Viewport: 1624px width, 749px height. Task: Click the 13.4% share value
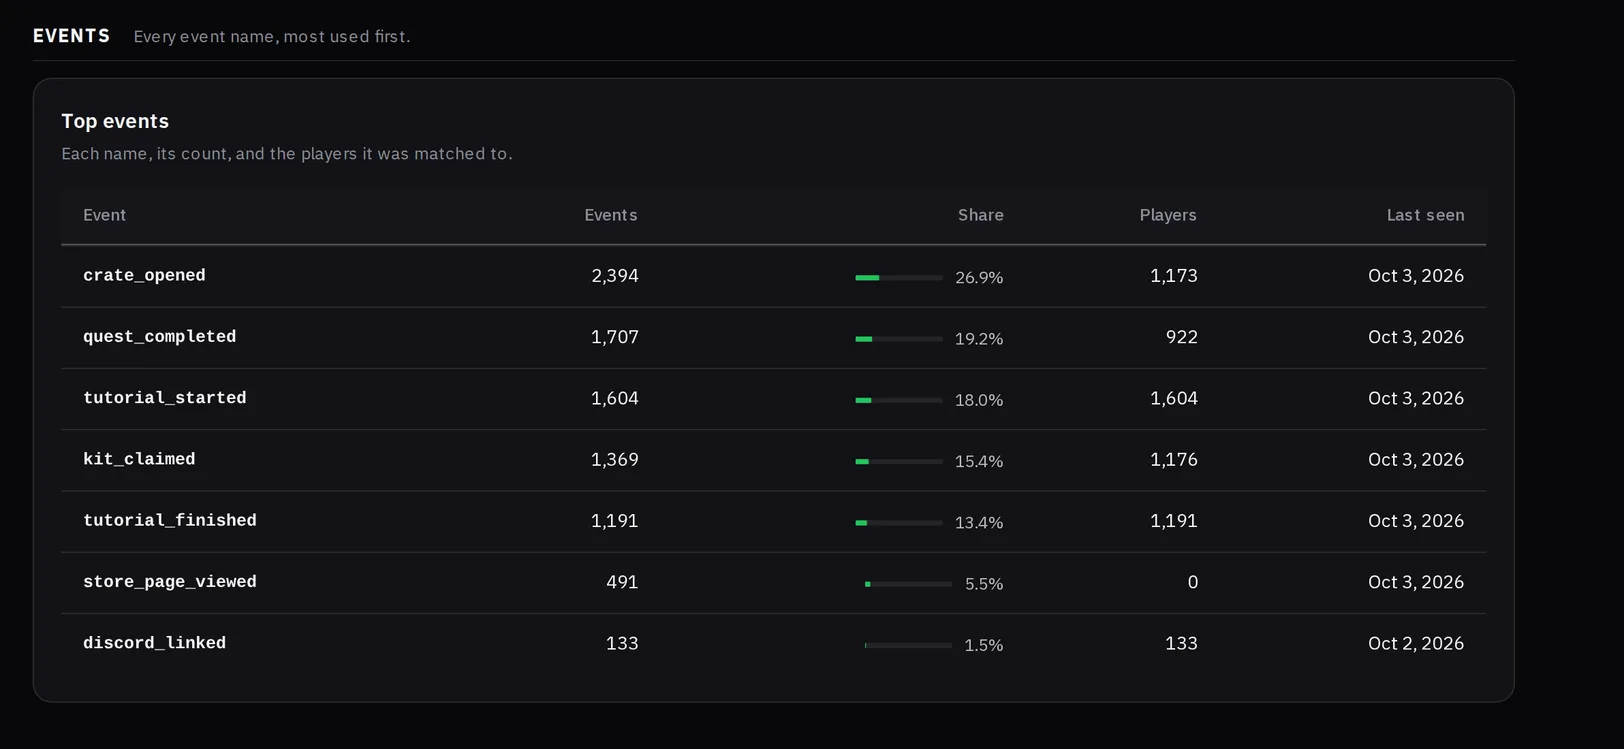click(979, 523)
